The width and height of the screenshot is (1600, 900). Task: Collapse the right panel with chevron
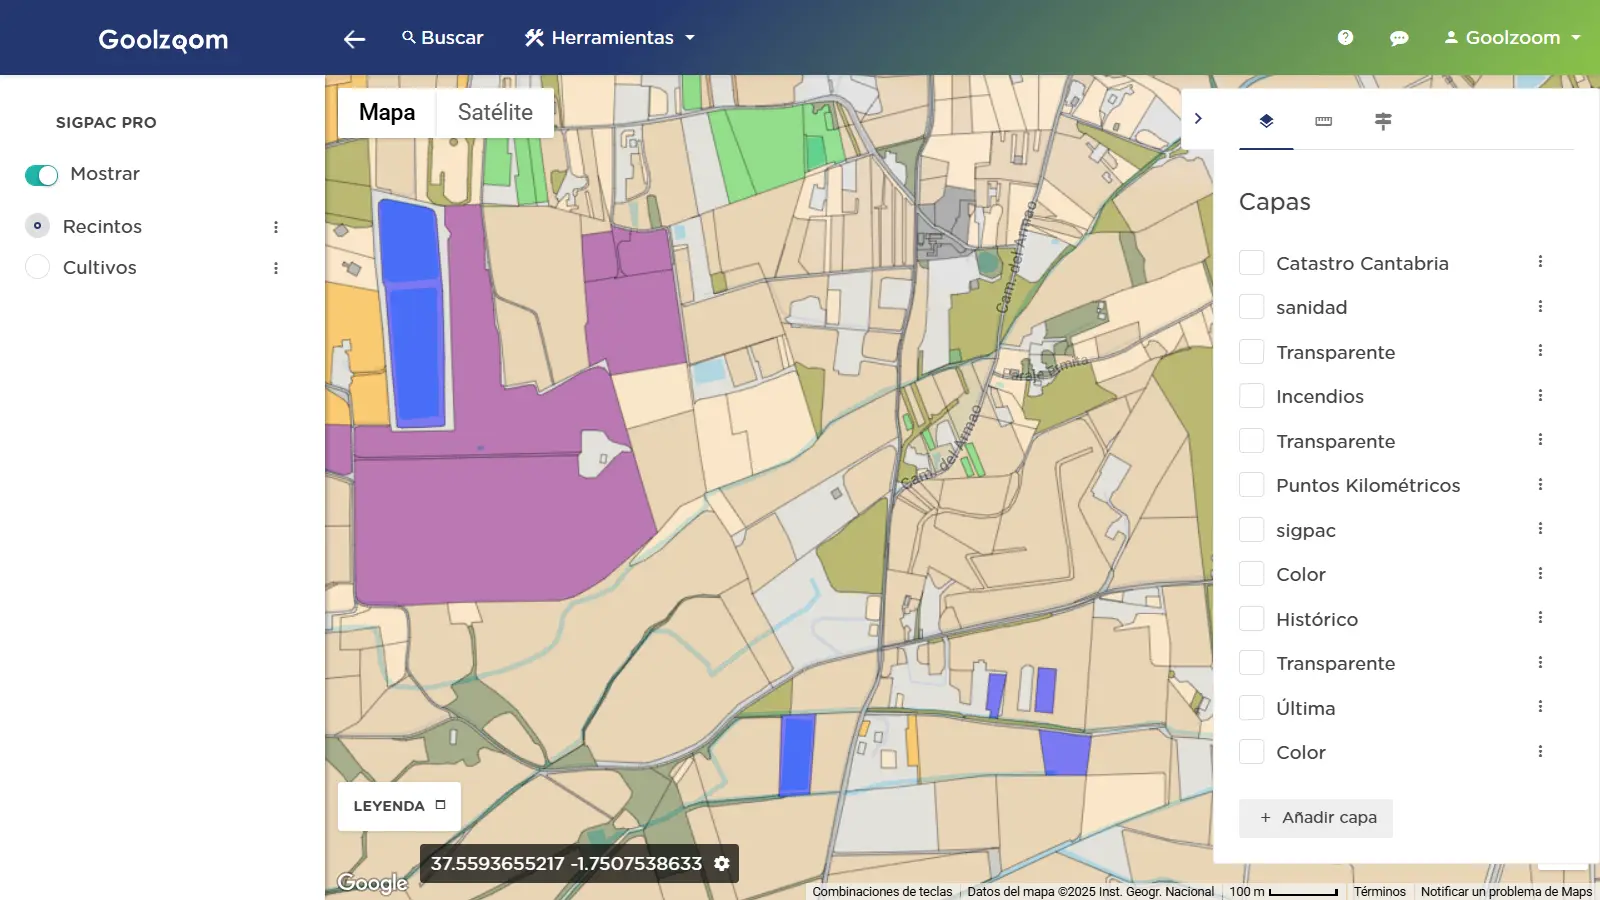point(1198,119)
